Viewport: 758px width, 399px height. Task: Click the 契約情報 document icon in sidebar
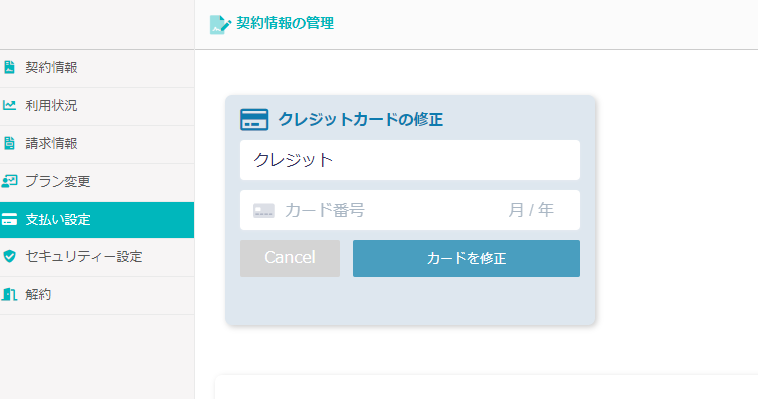9,67
